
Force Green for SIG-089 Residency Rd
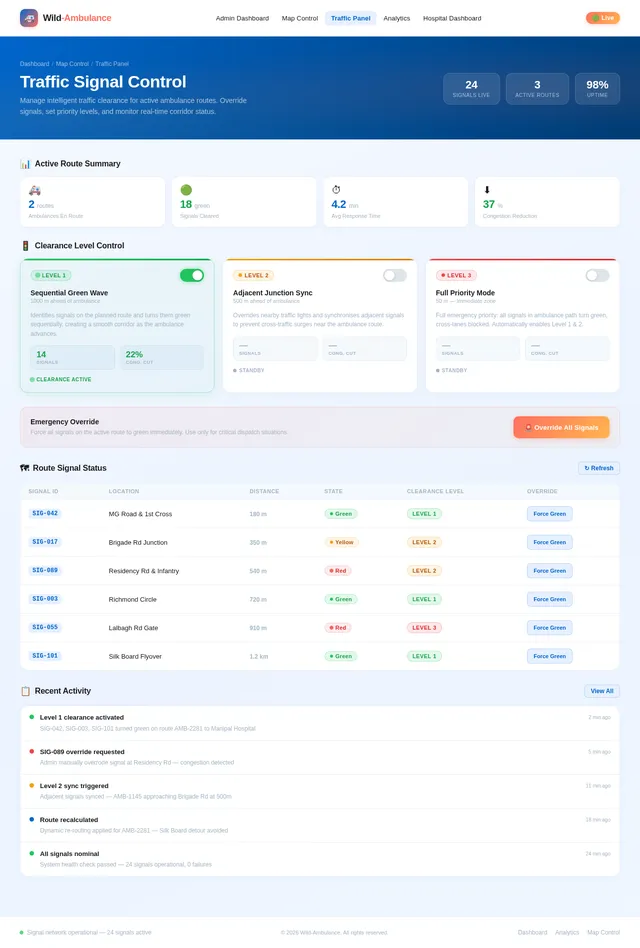549,571
